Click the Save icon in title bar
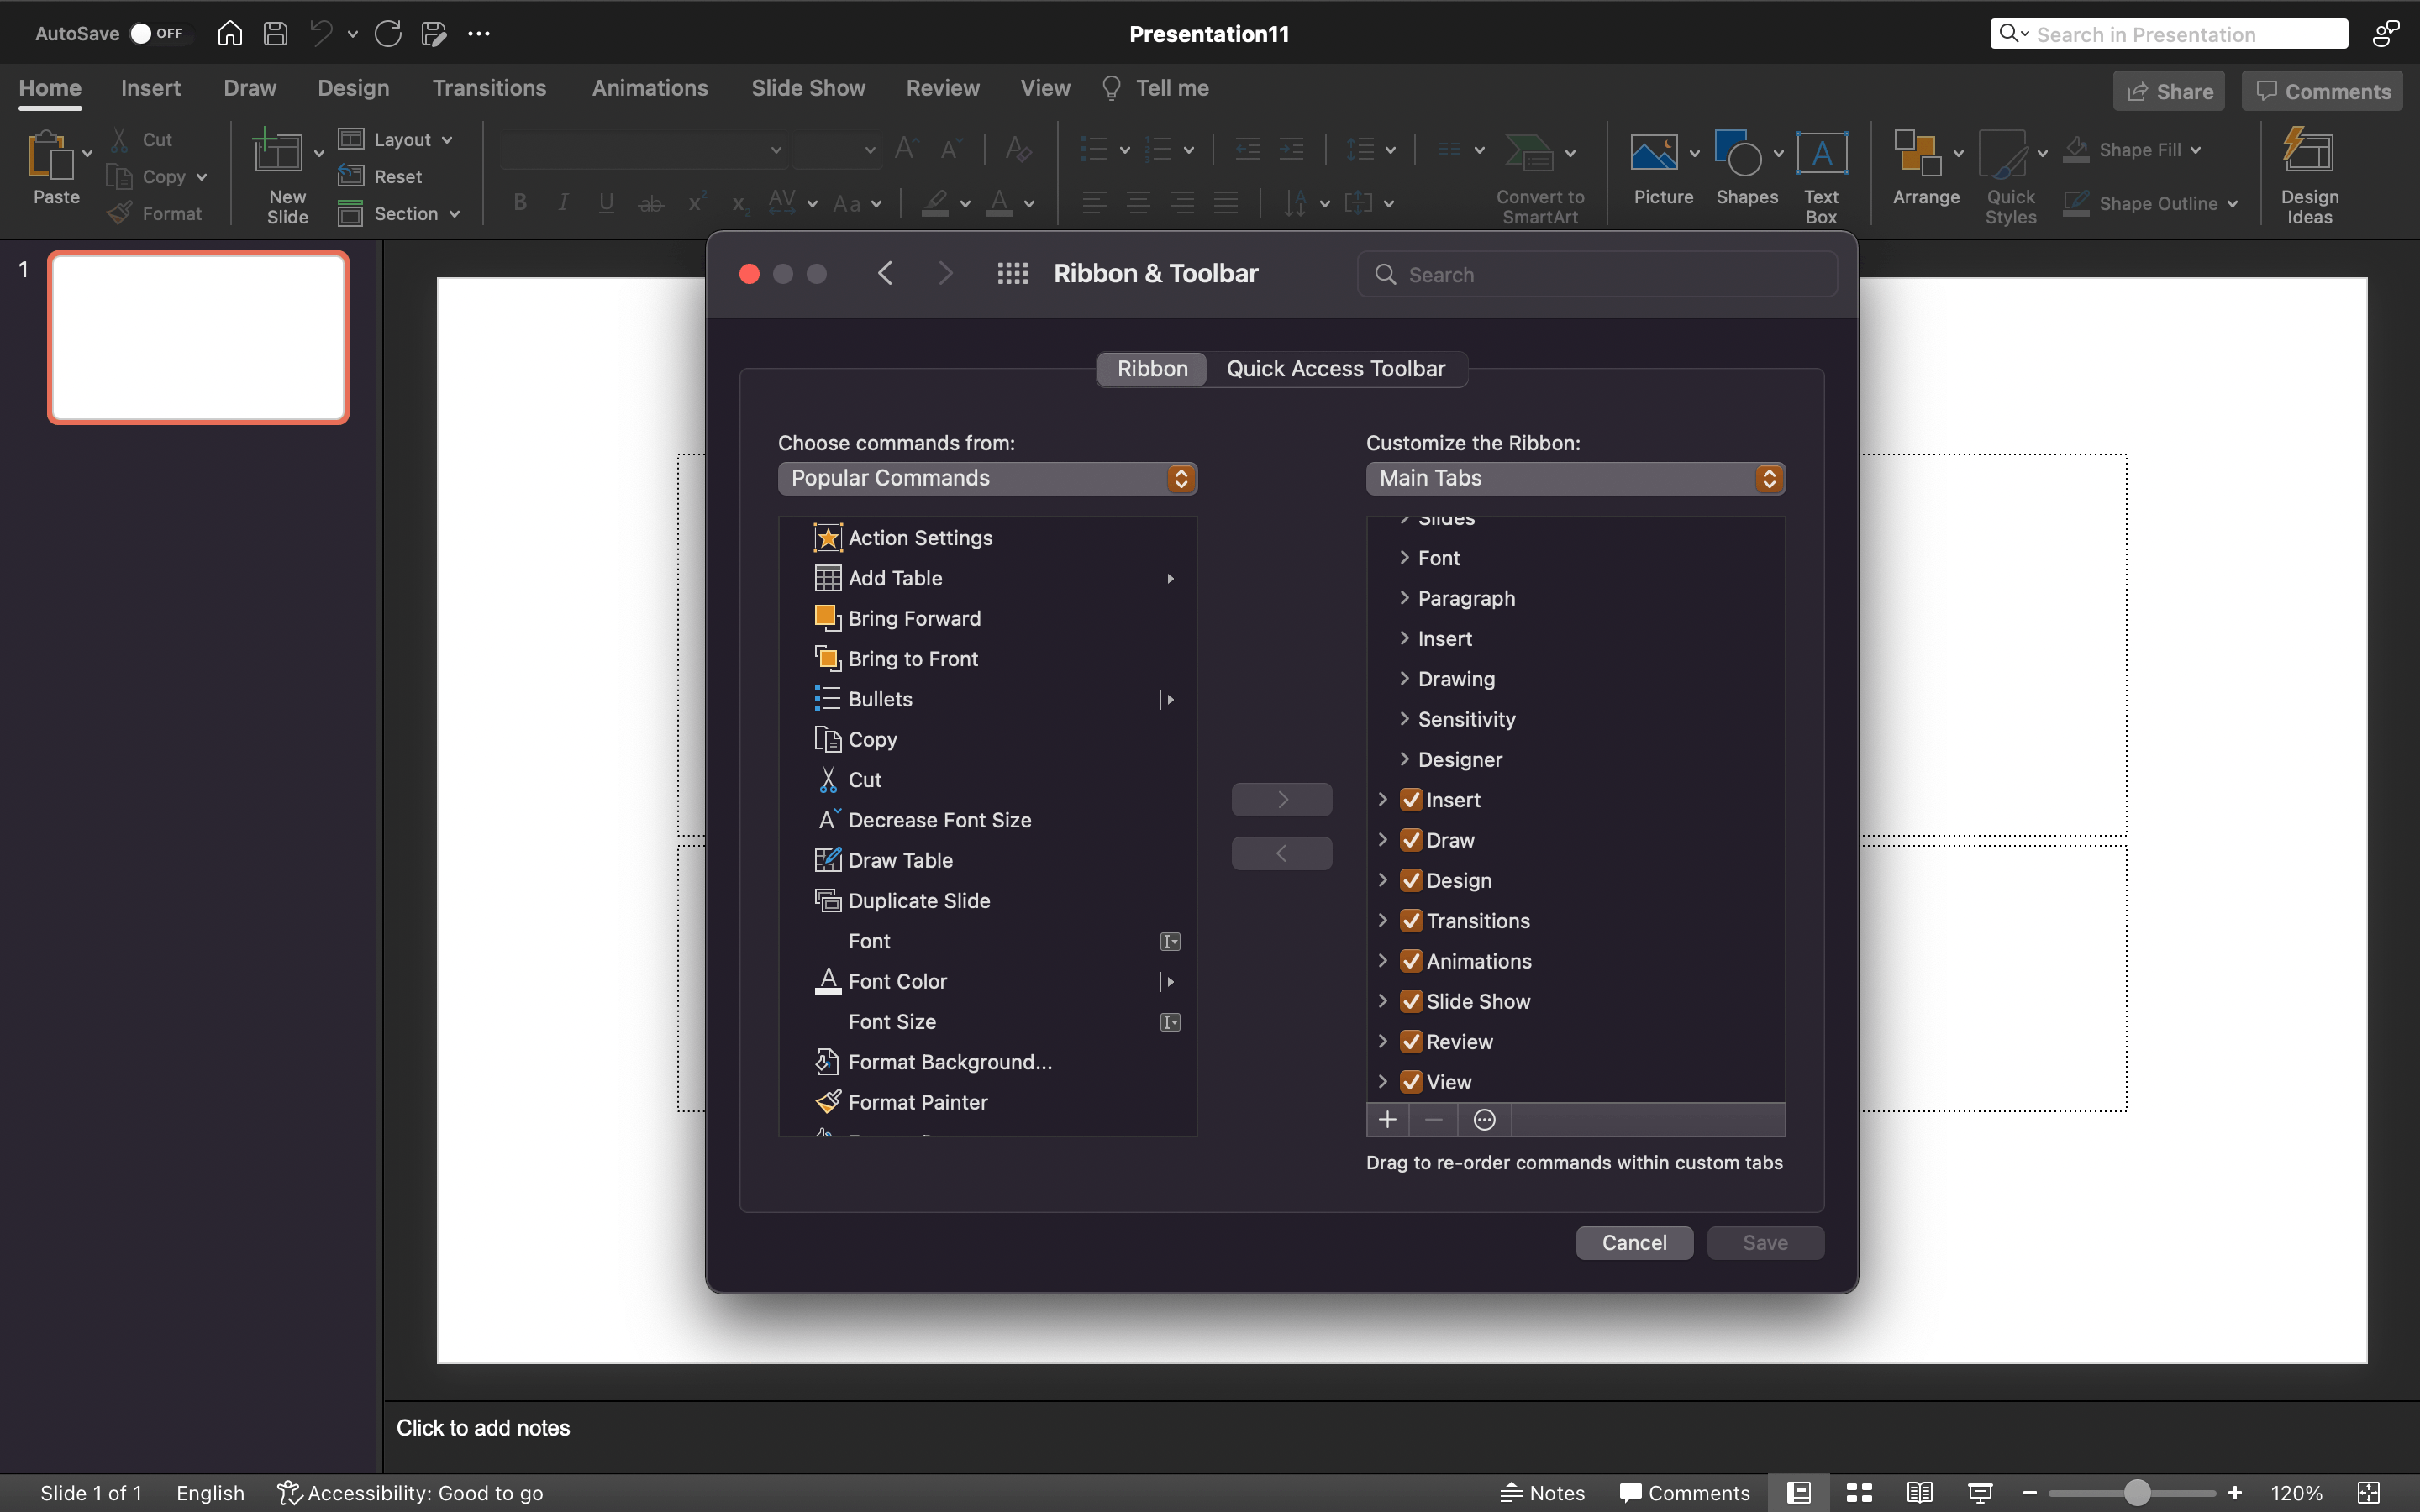Image resolution: width=2420 pixels, height=1512 pixels. 275,33
